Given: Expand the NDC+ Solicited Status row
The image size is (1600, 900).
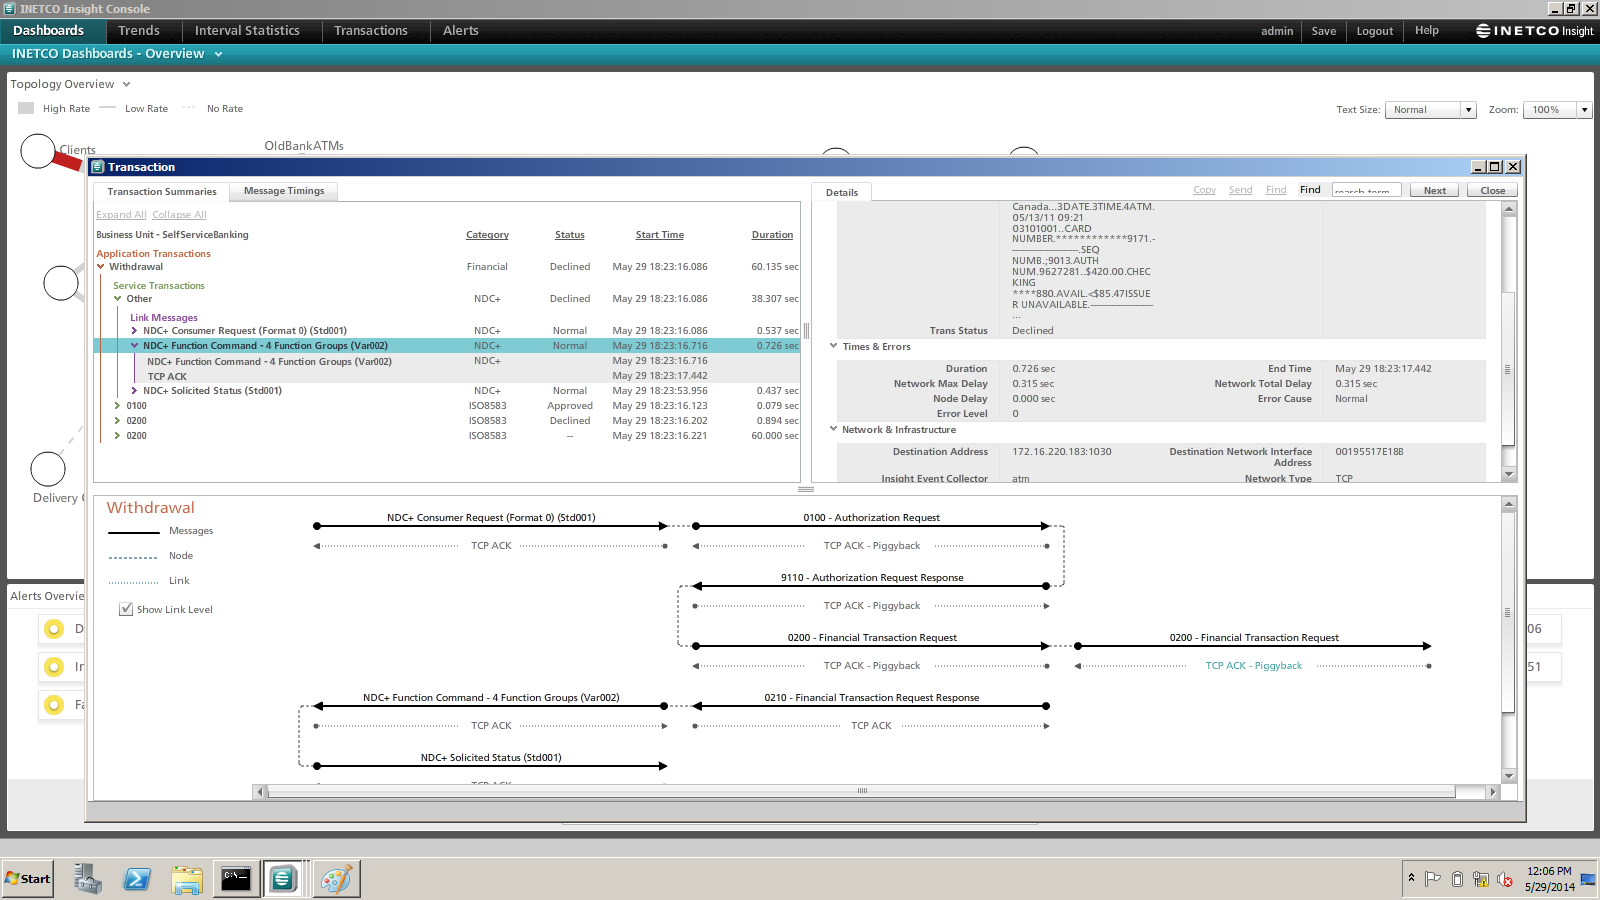Looking at the screenshot, I should 134,391.
